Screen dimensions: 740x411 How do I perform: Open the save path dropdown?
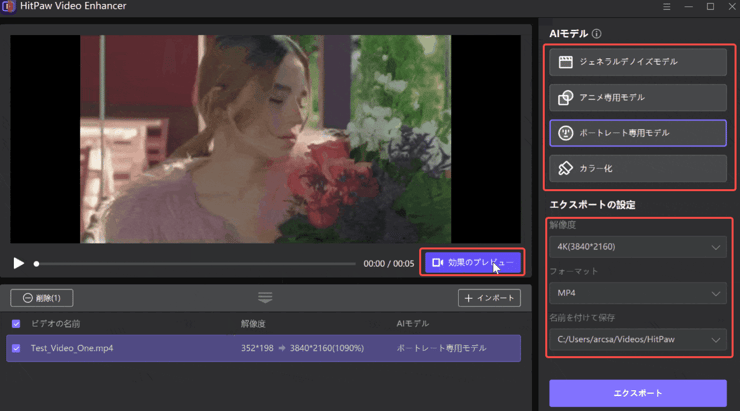click(637, 340)
